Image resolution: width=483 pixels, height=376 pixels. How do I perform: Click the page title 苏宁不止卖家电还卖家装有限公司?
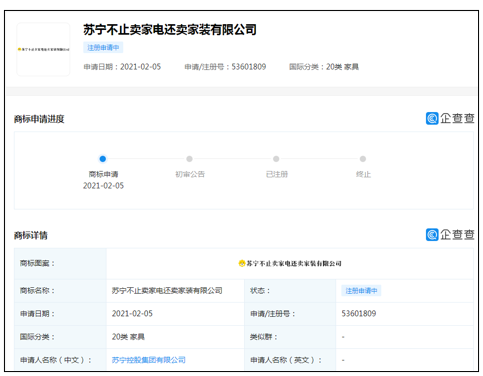[x=170, y=30]
